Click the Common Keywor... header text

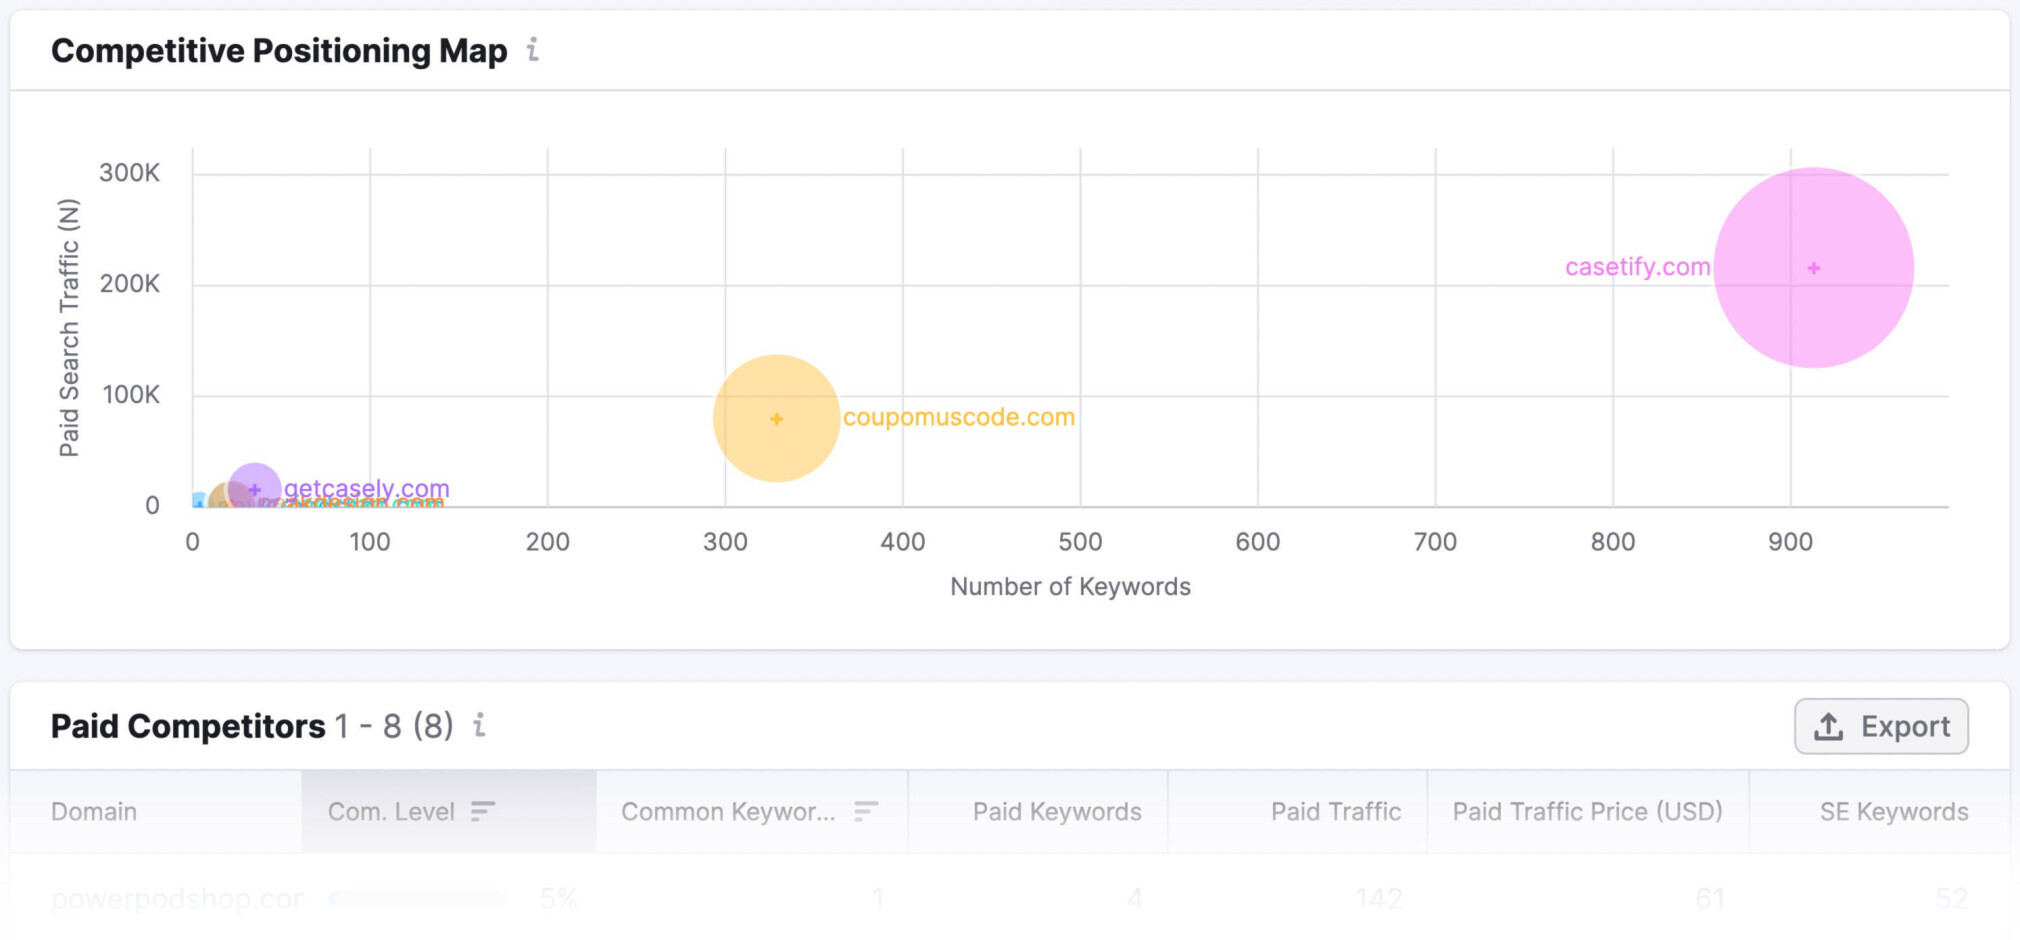point(727,811)
